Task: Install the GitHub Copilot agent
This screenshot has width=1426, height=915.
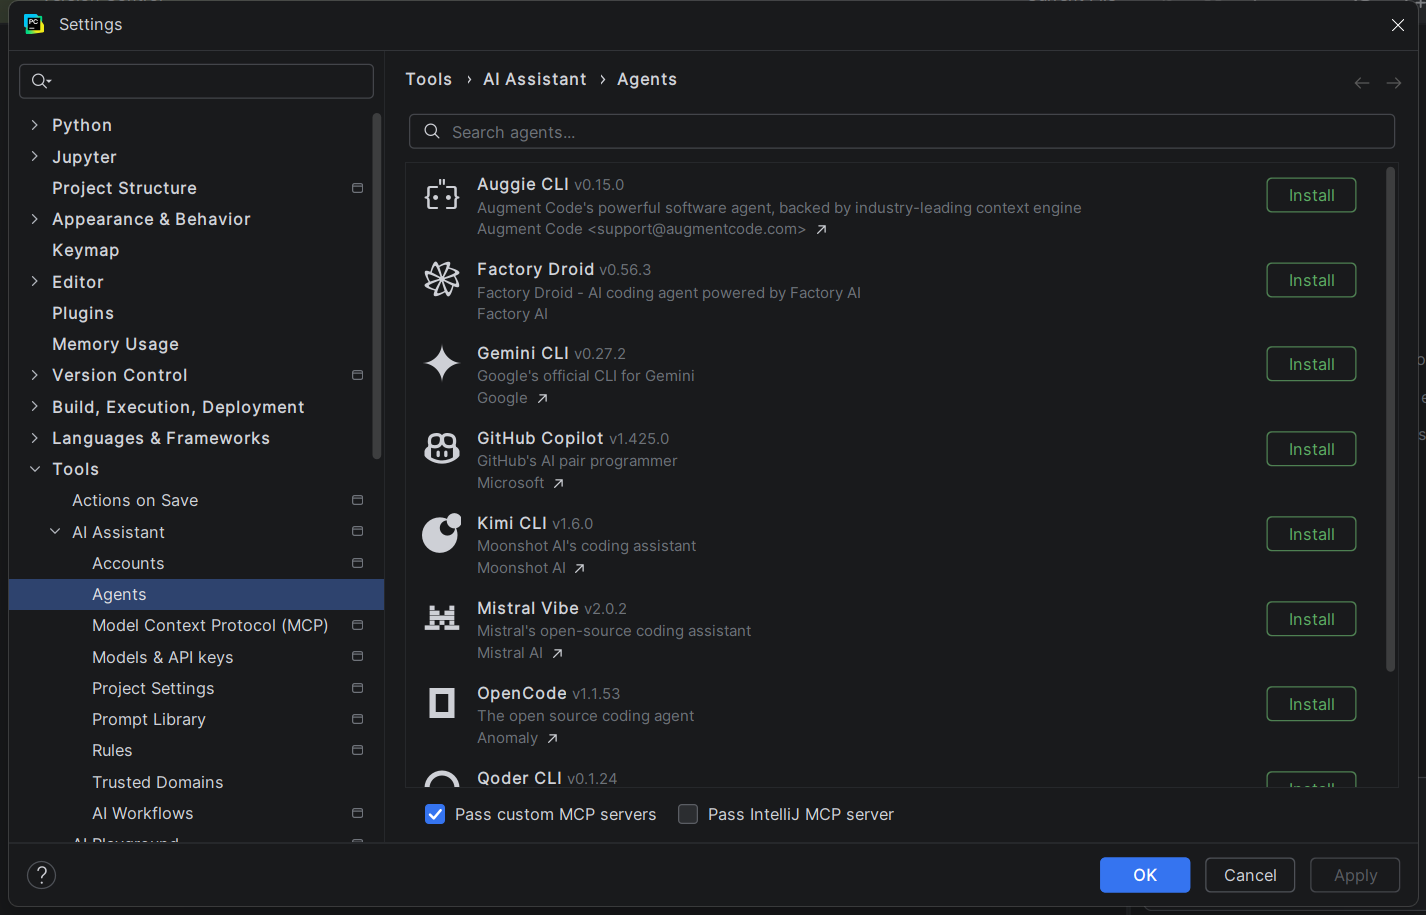Action: point(1311,449)
